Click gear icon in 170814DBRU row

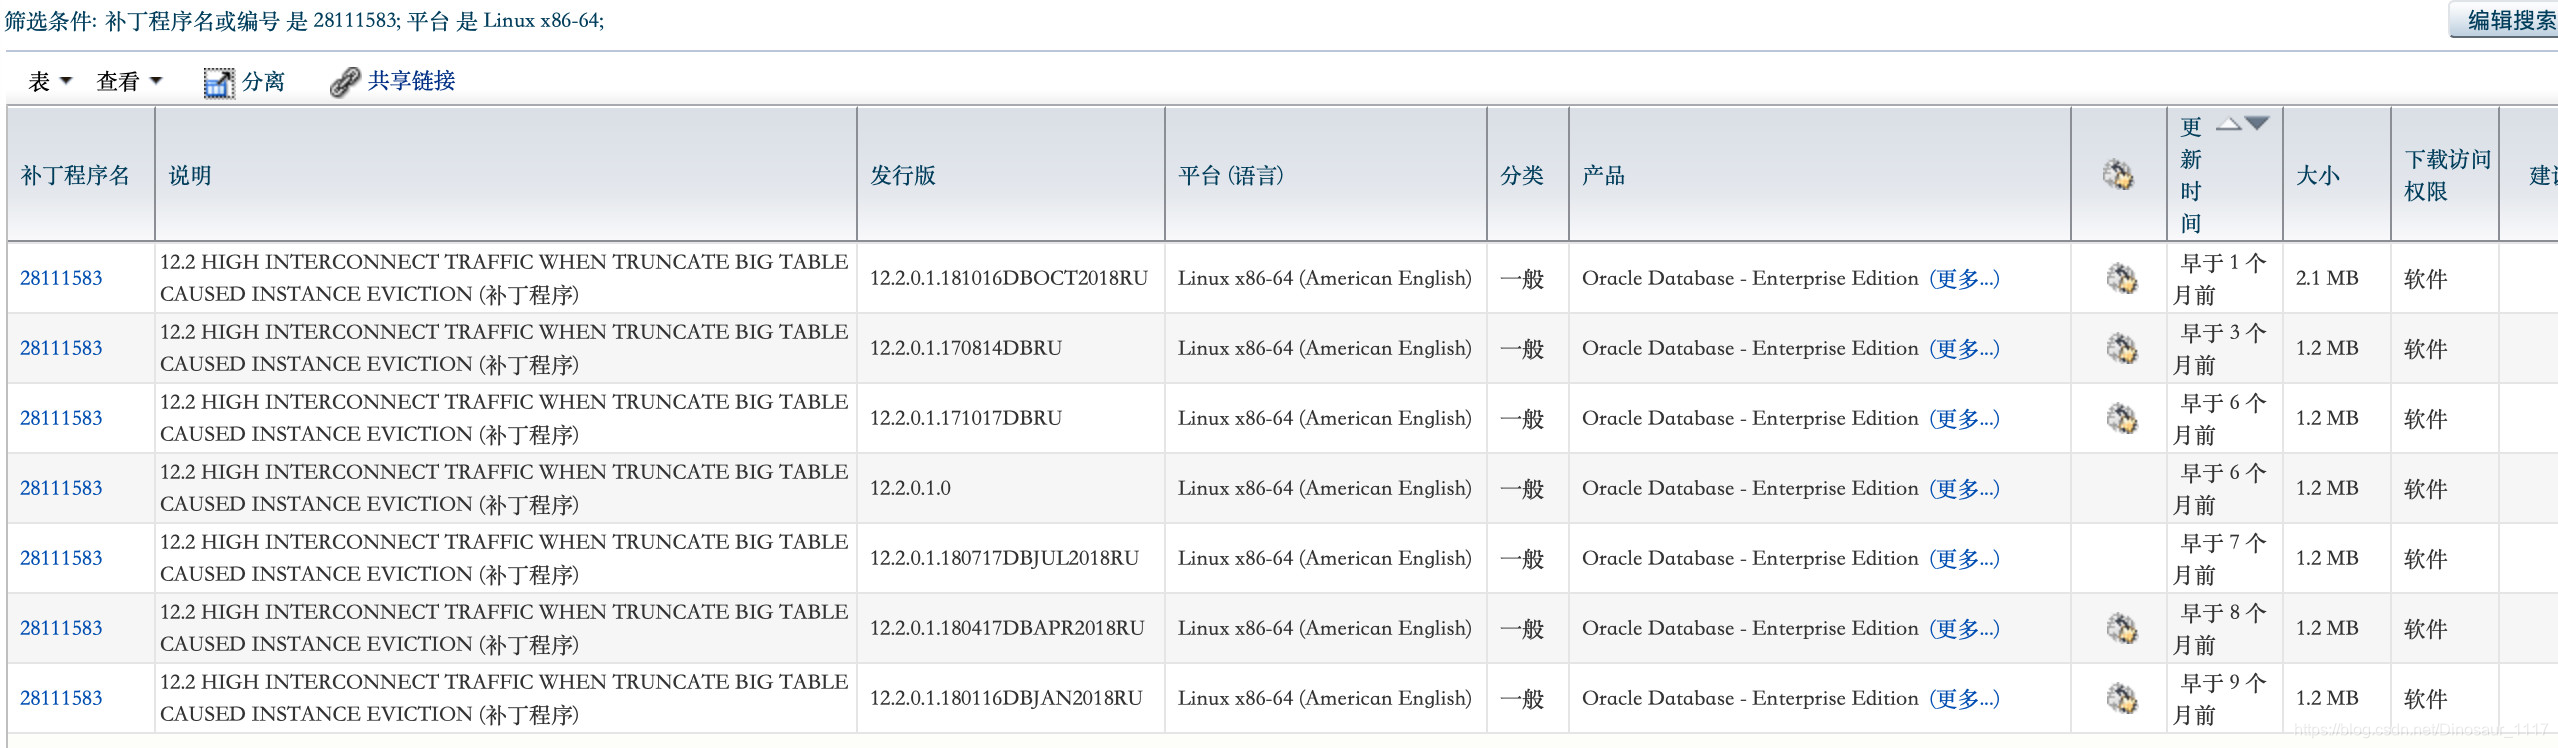click(x=2121, y=349)
